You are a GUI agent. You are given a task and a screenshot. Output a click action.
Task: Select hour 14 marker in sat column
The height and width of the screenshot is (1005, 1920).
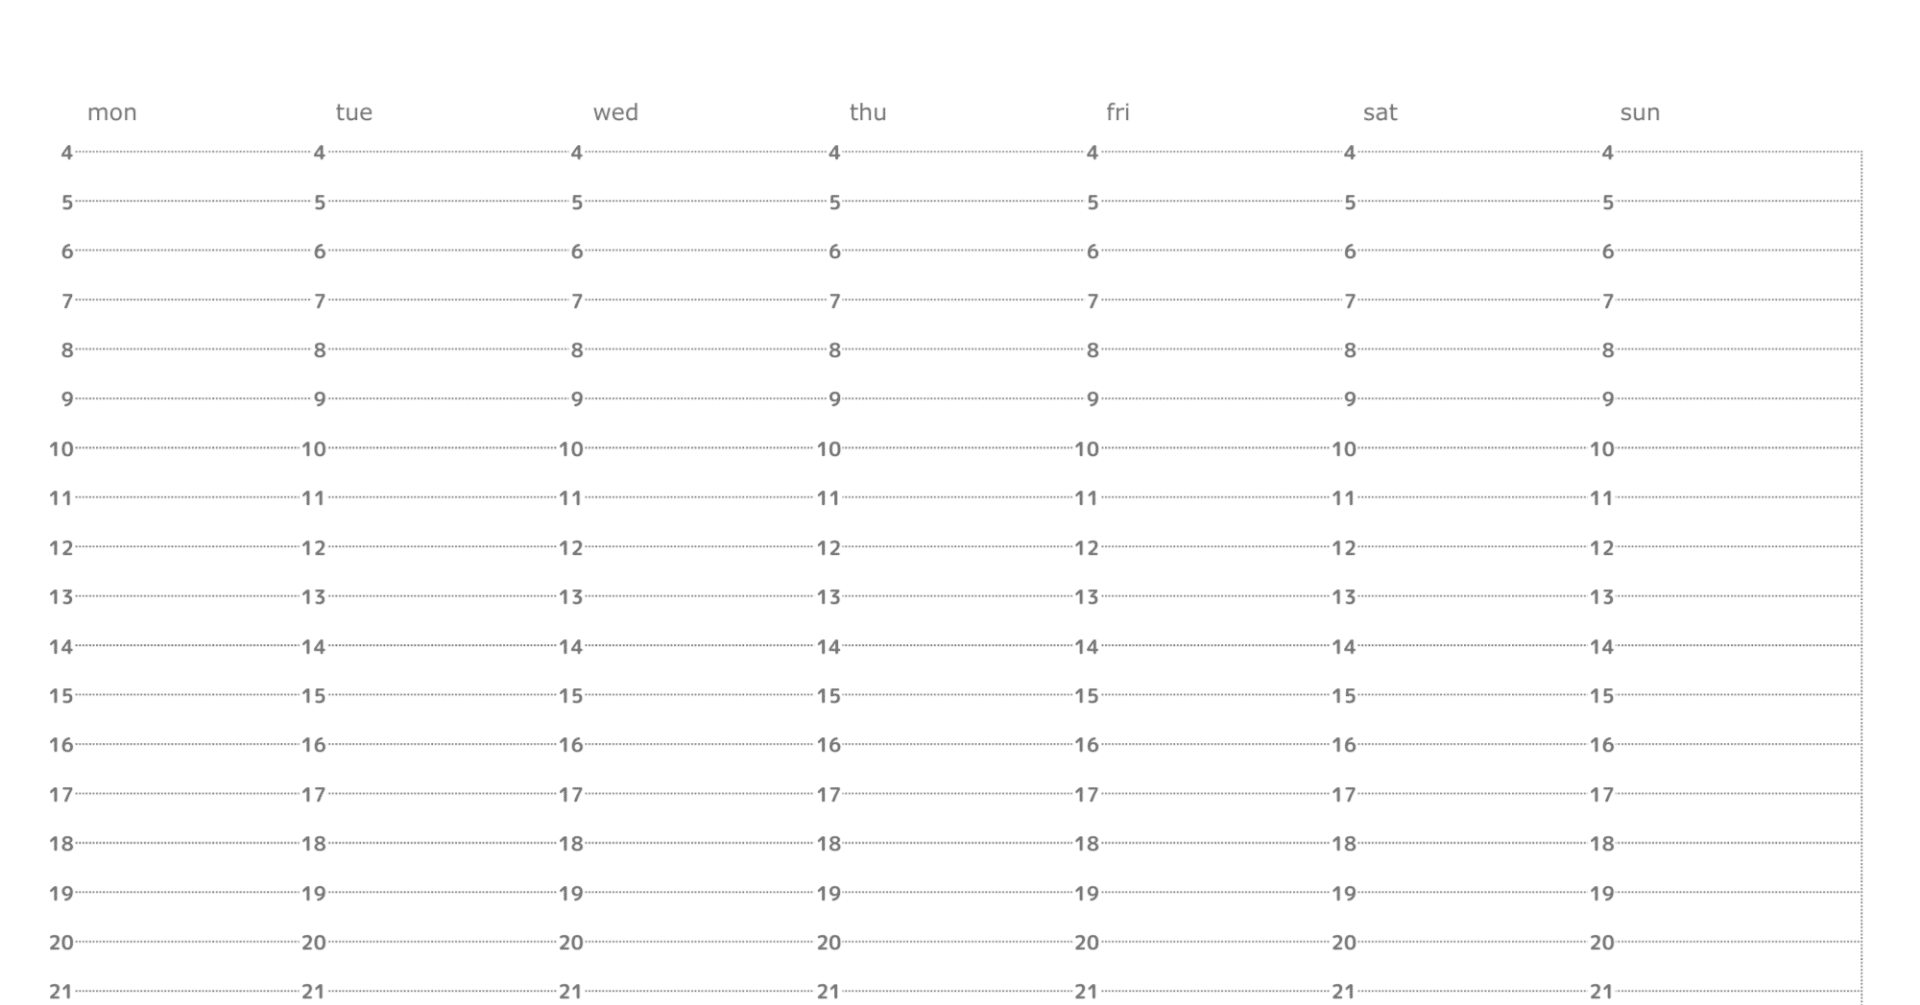coord(1343,646)
